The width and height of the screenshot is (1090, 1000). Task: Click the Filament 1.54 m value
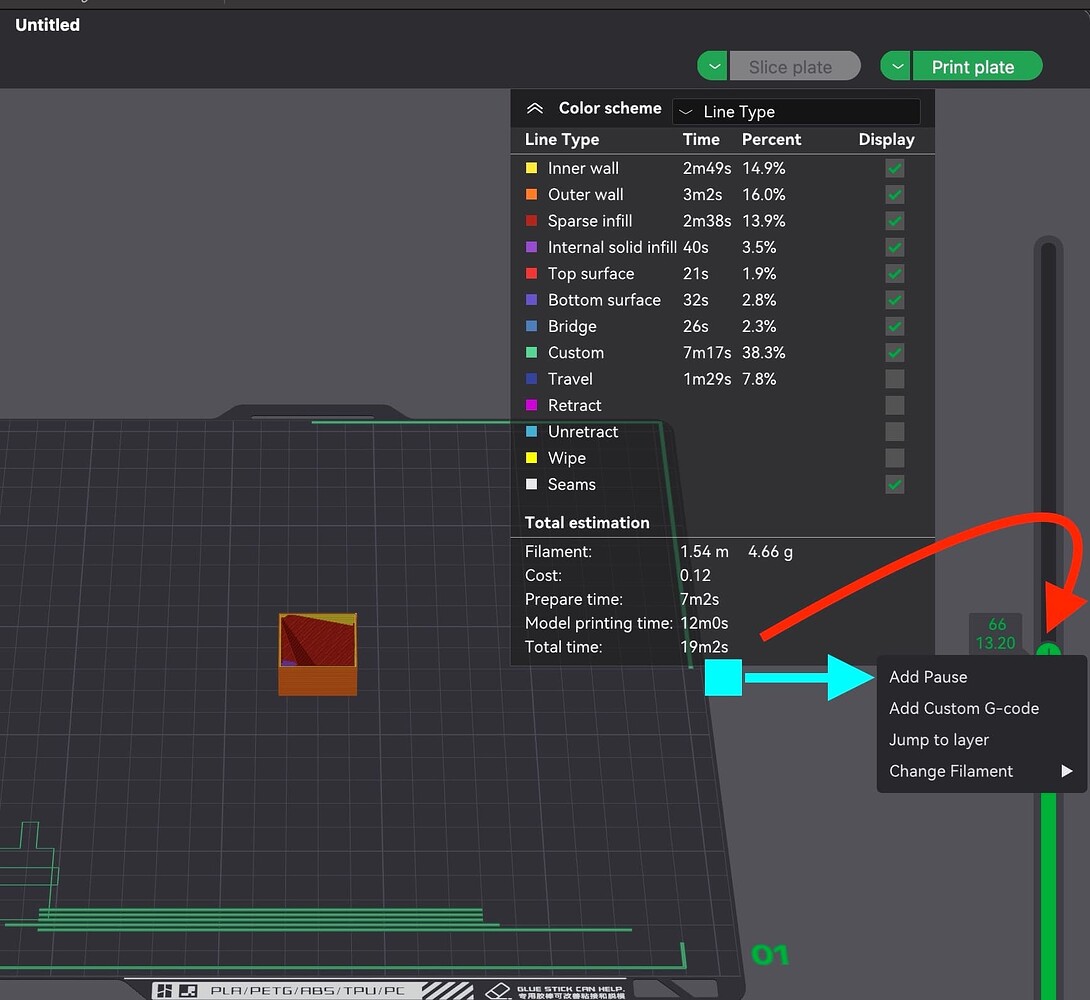coord(704,552)
